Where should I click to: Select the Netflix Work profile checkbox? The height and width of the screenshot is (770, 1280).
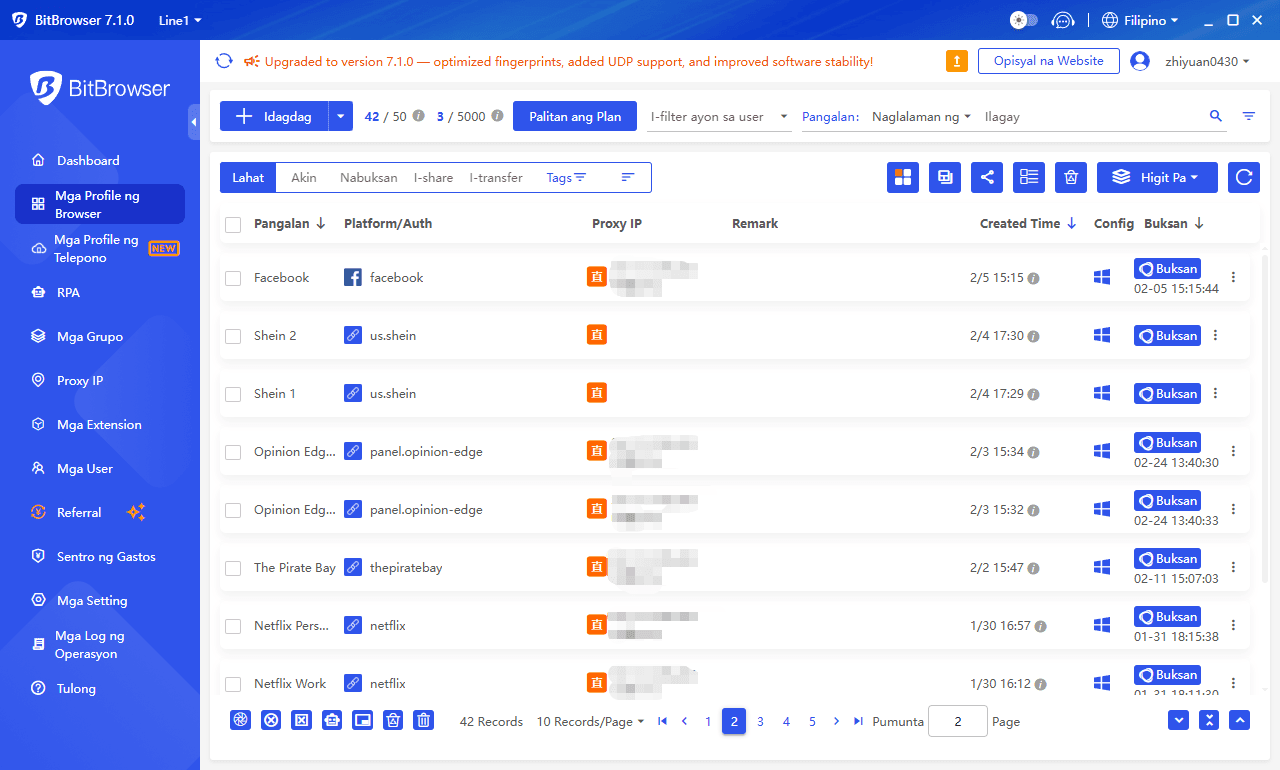pos(233,684)
